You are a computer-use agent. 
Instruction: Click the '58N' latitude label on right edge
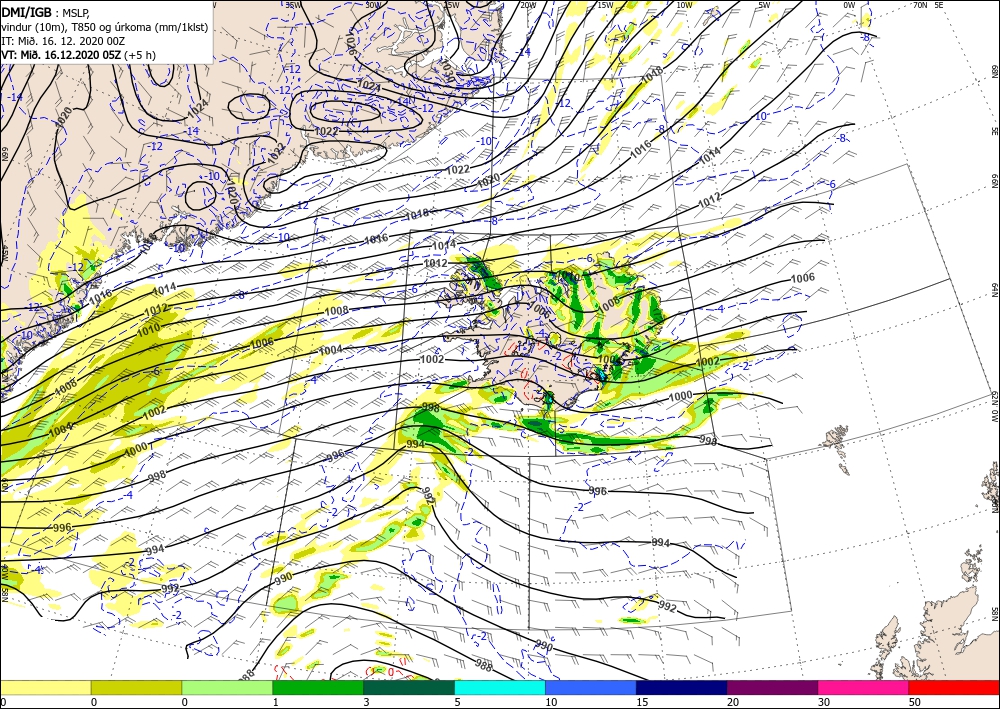pyautogui.click(x=994, y=614)
